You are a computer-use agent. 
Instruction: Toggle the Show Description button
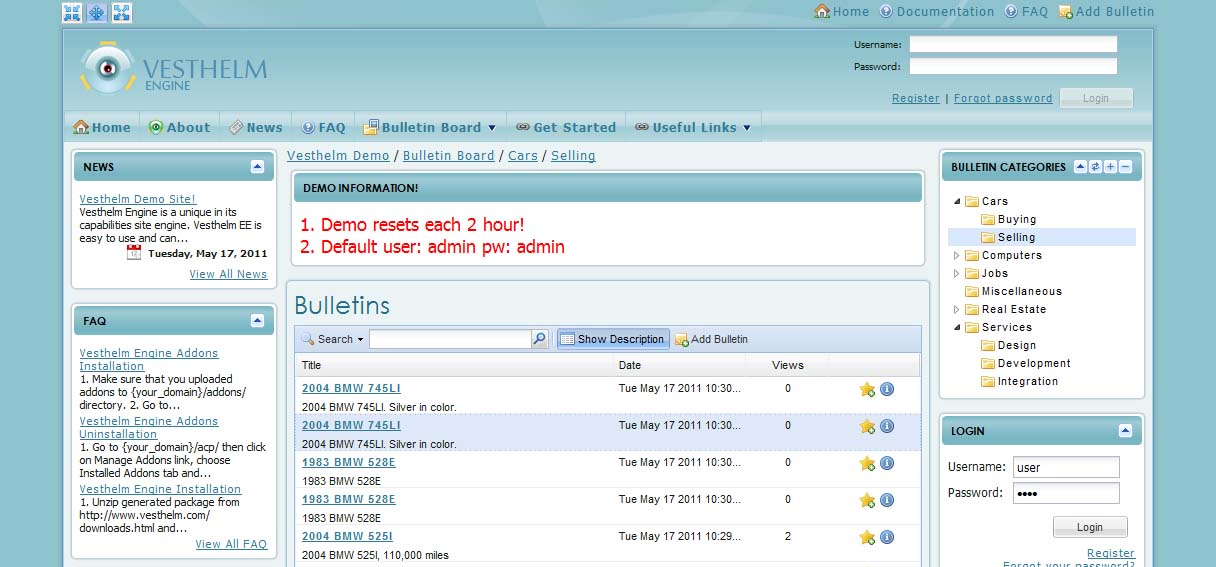[612, 339]
